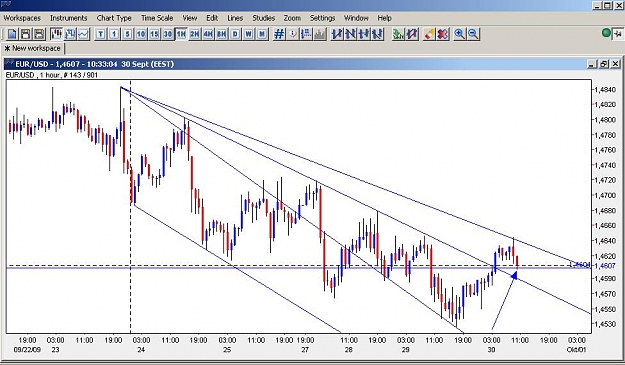Image resolution: width=625 pixels, height=365 pixels.
Task: Open the Lines menu
Action: (235, 18)
